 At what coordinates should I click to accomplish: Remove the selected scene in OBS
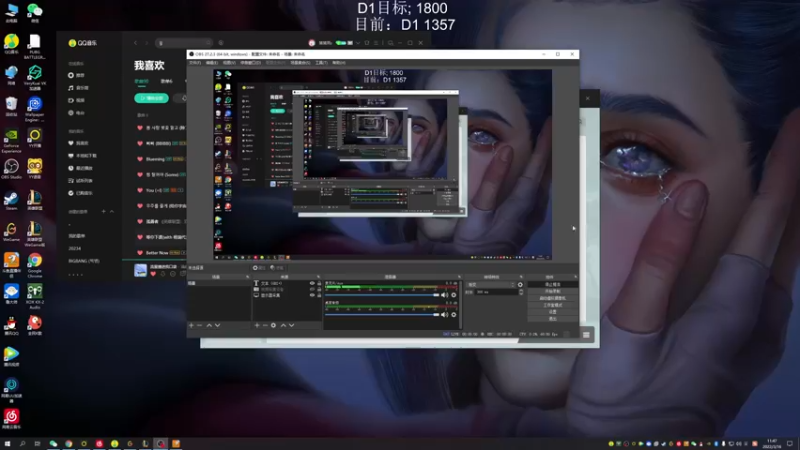(x=199, y=325)
